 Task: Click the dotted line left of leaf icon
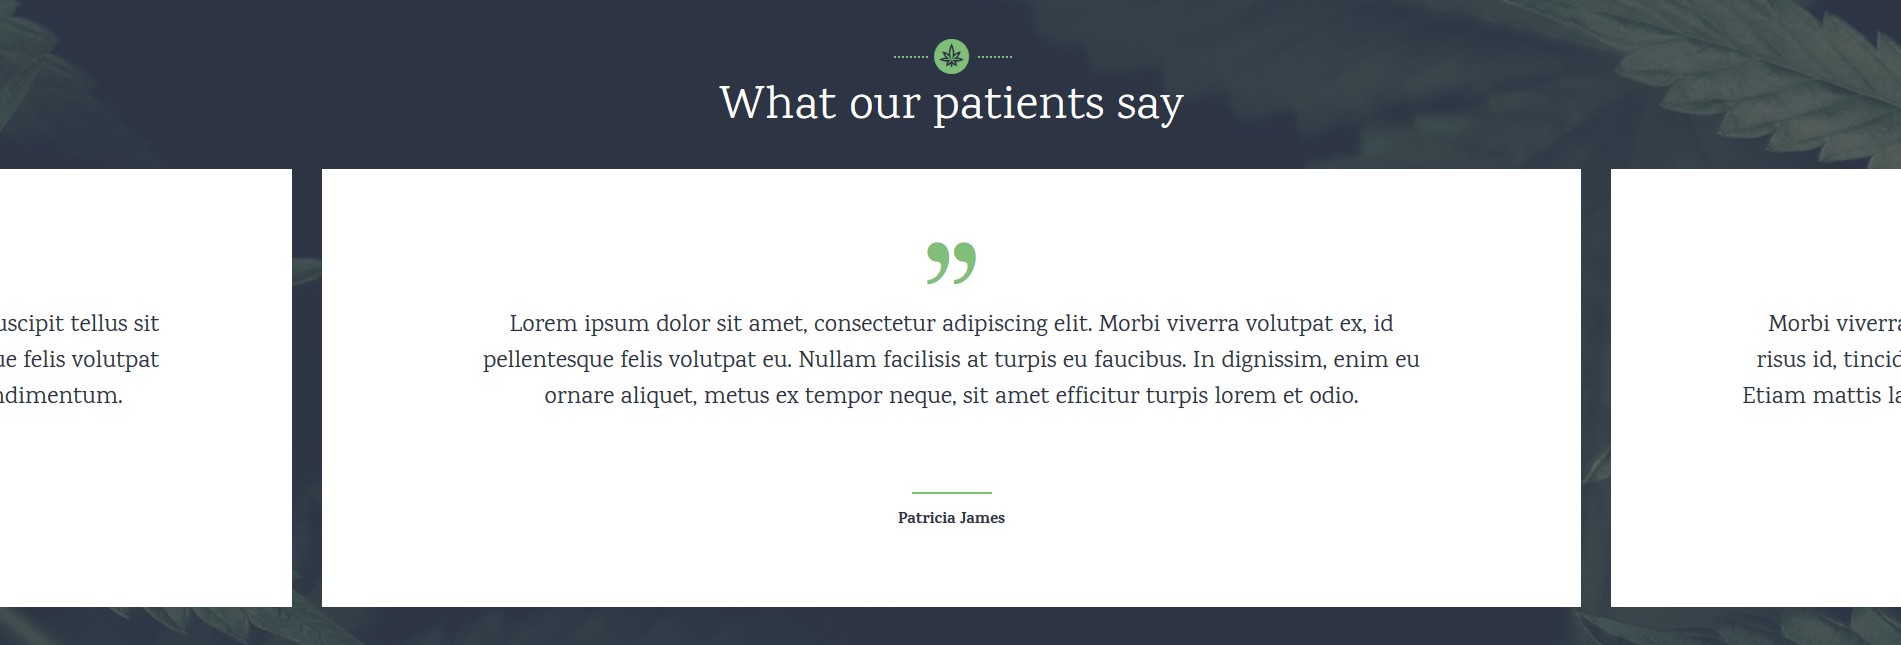[x=910, y=57]
